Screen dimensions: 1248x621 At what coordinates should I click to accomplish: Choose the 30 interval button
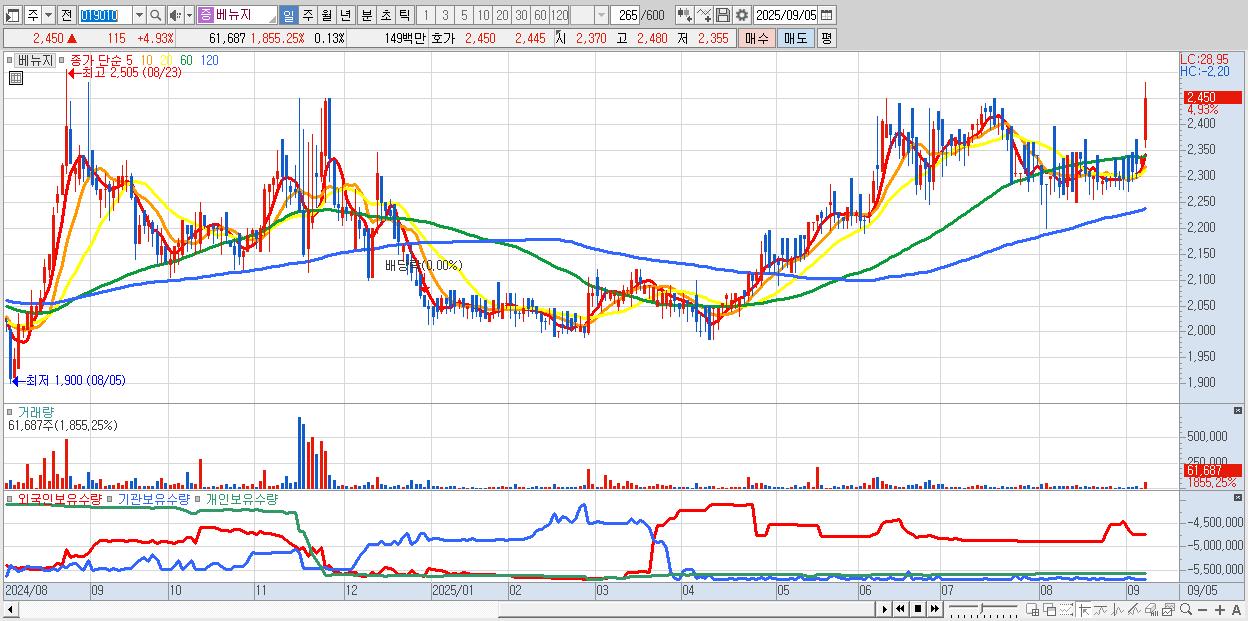tap(521, 15)
